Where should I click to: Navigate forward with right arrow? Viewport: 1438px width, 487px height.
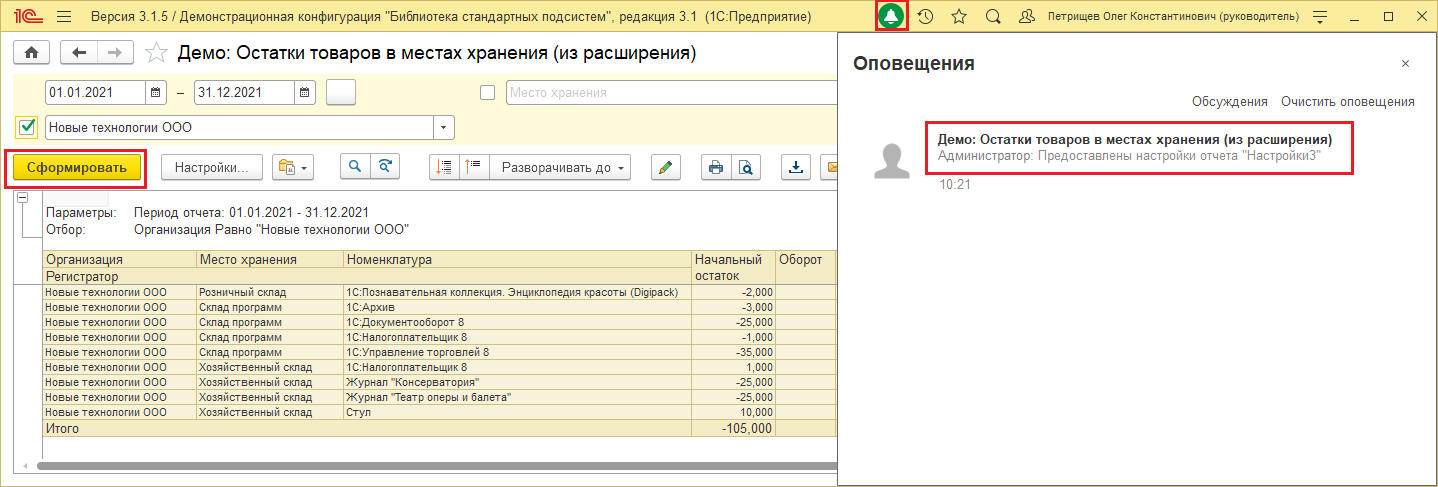click(x=115, y=53)
